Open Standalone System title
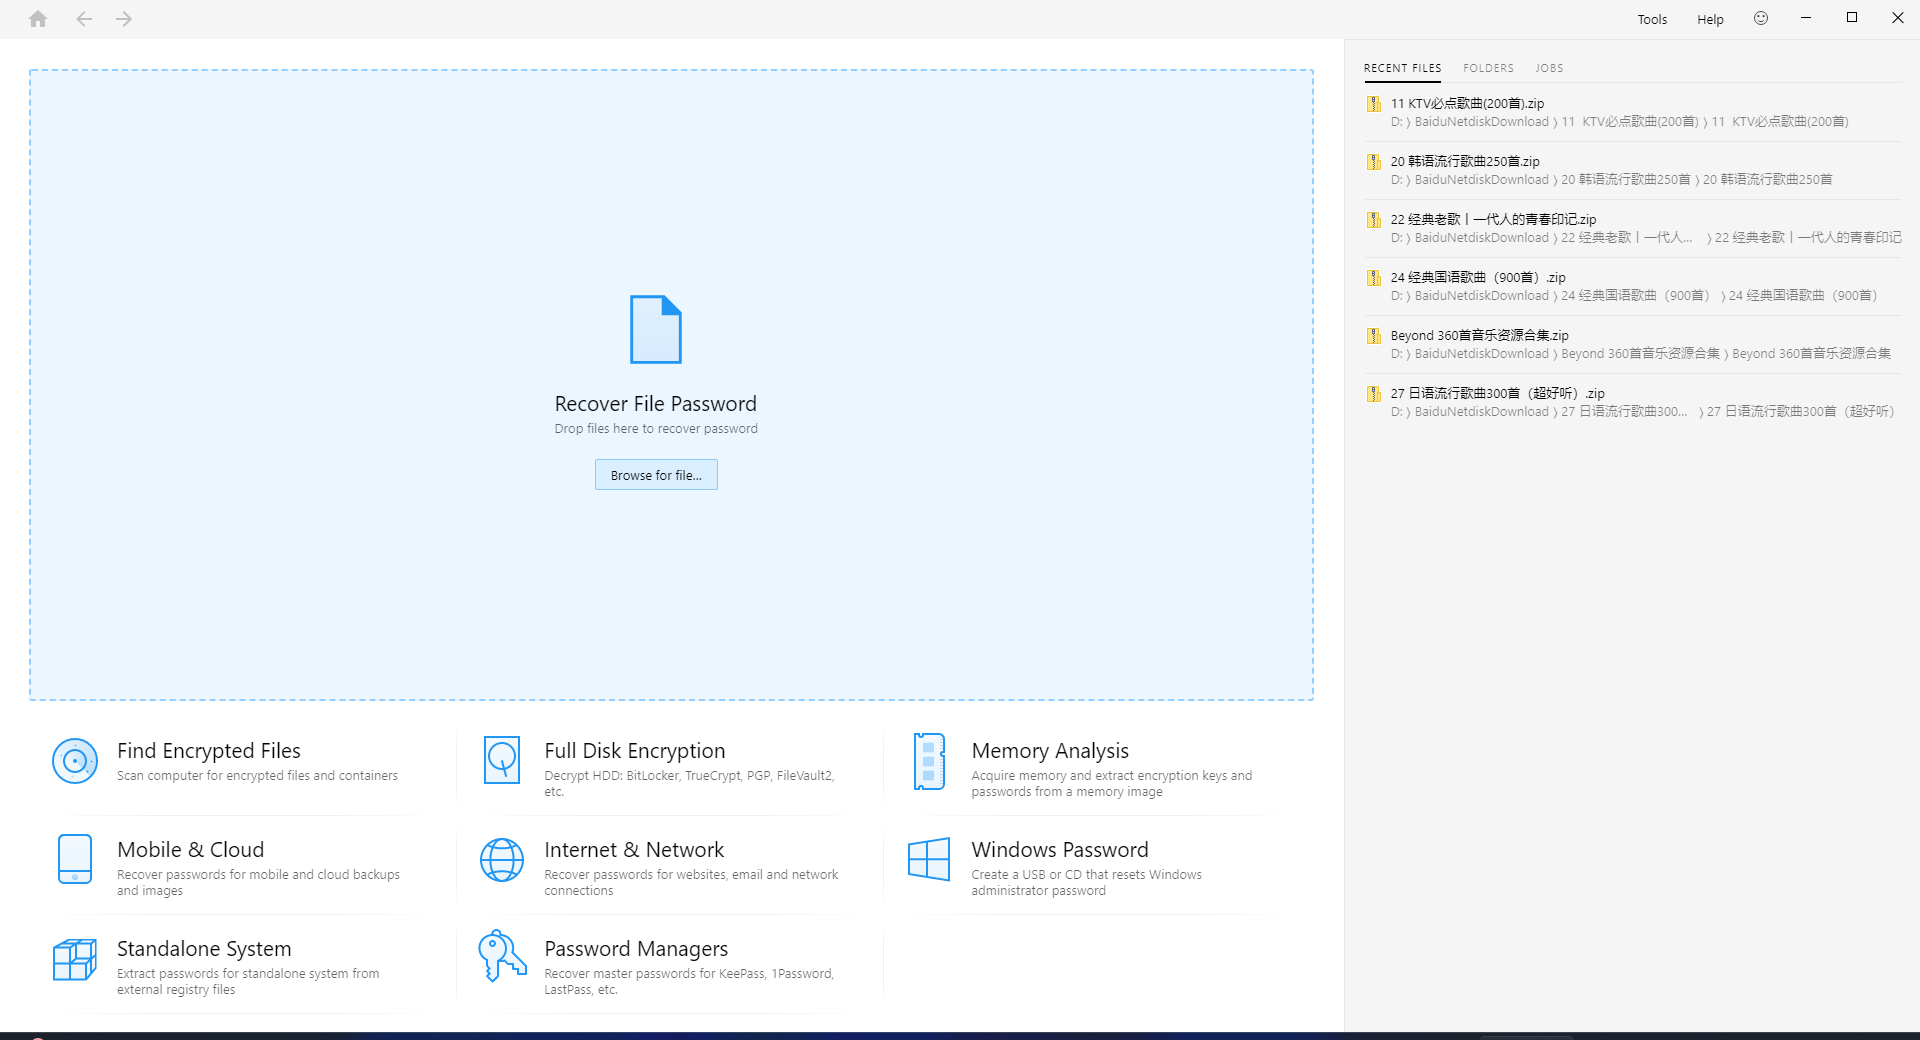This screenshot has width=1920, height=1040. pos(204,949)
